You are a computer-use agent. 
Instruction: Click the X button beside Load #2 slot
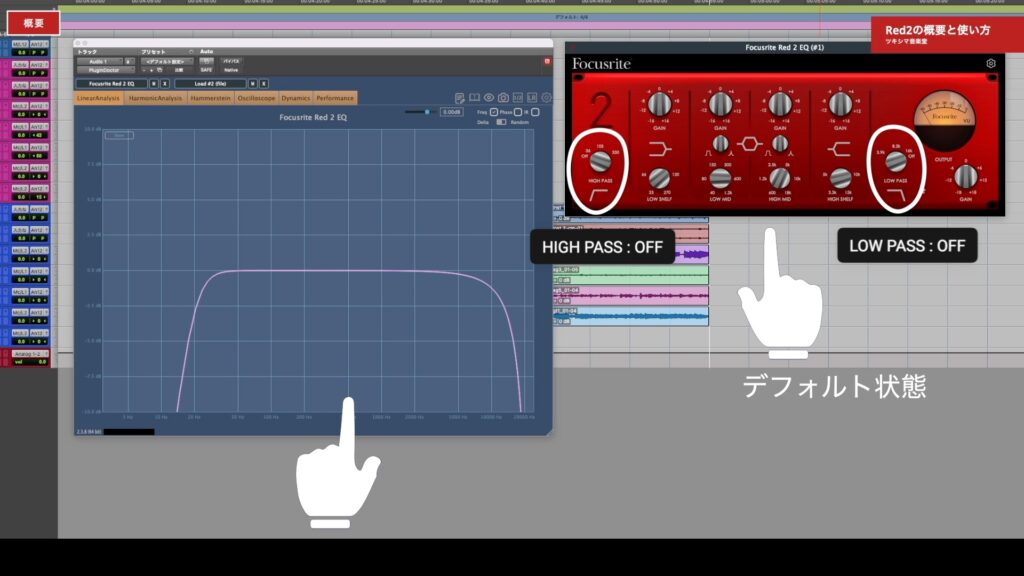(264, 84)
